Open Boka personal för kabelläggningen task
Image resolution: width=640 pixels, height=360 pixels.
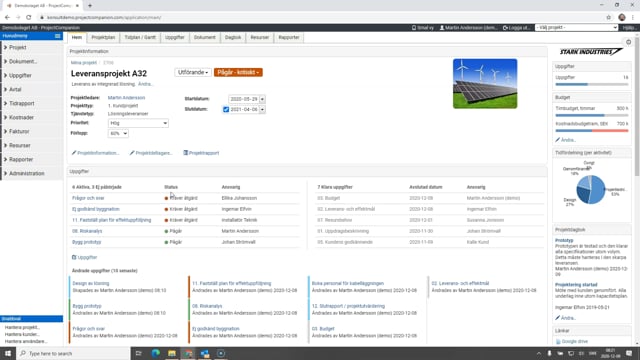[348, 283]
